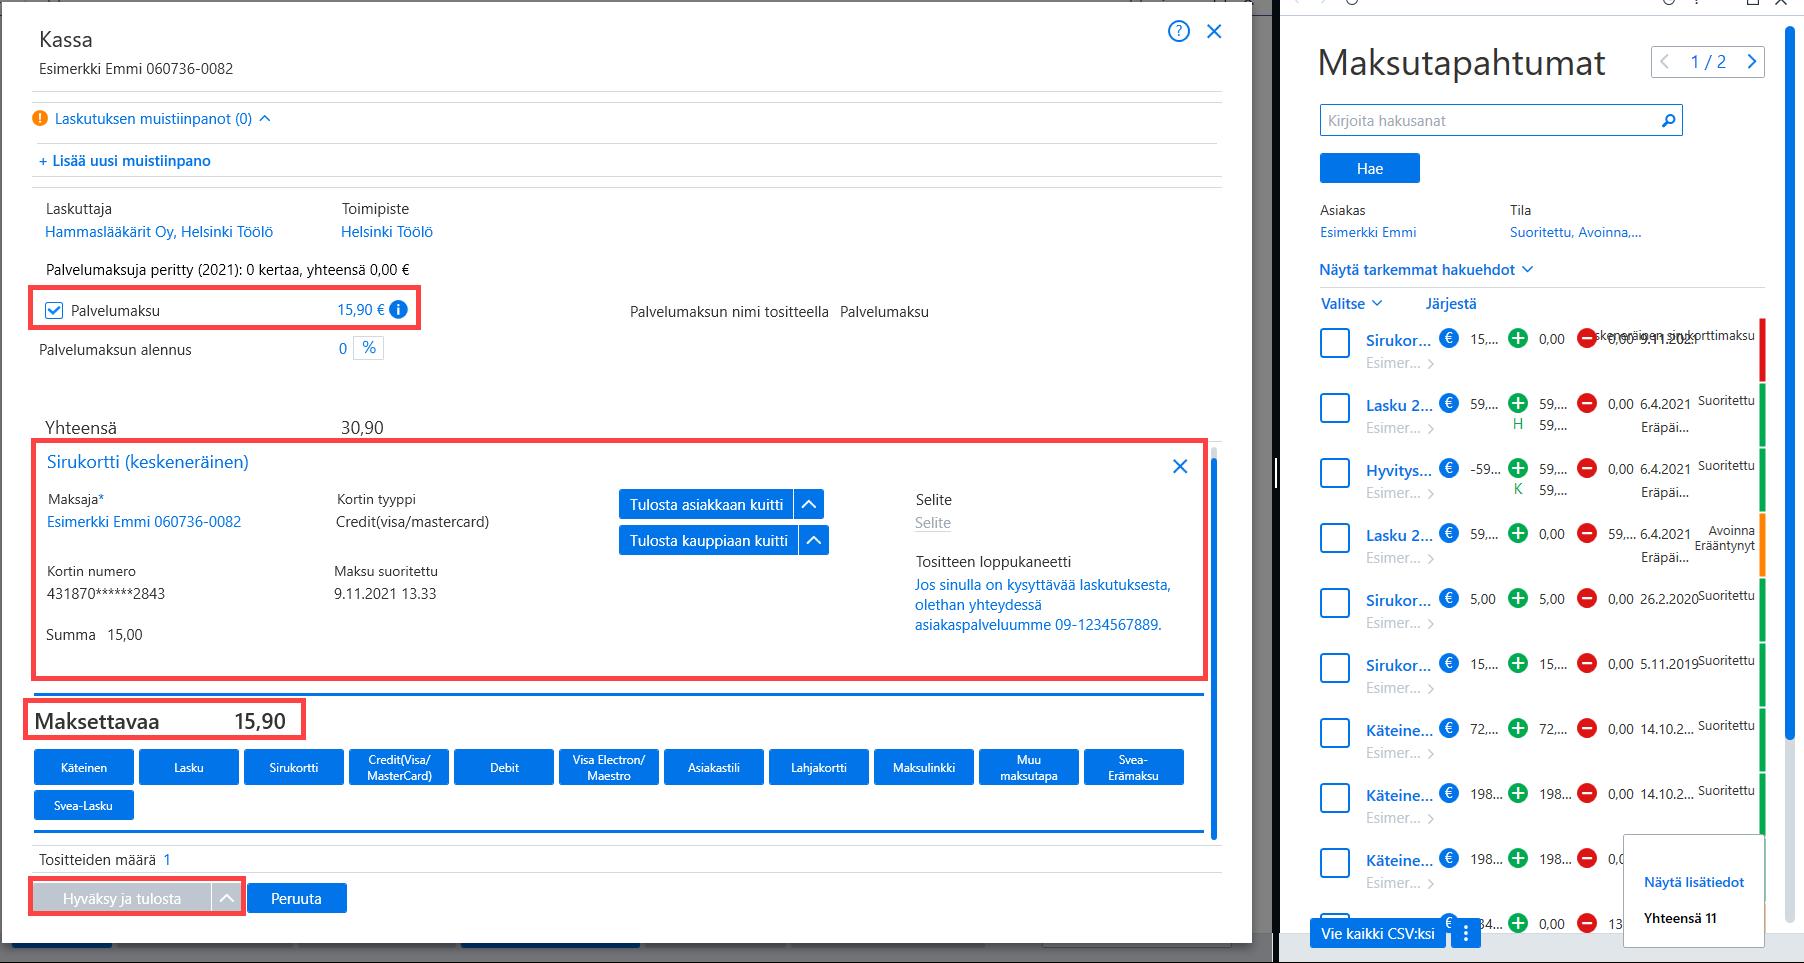Open Tila filter Suoritettu, Avoinna
The image size is (1804, 963).
click(x=1575, y=232)
